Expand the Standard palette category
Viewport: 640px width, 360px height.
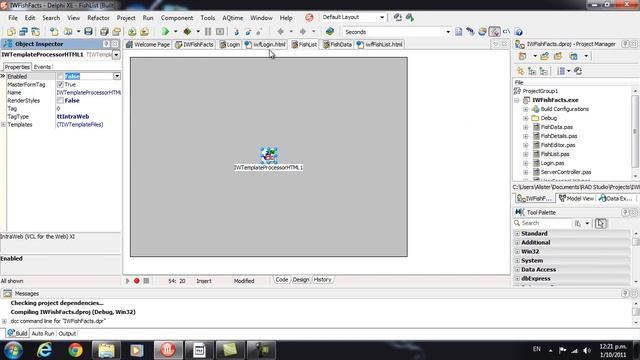point(517,233)
